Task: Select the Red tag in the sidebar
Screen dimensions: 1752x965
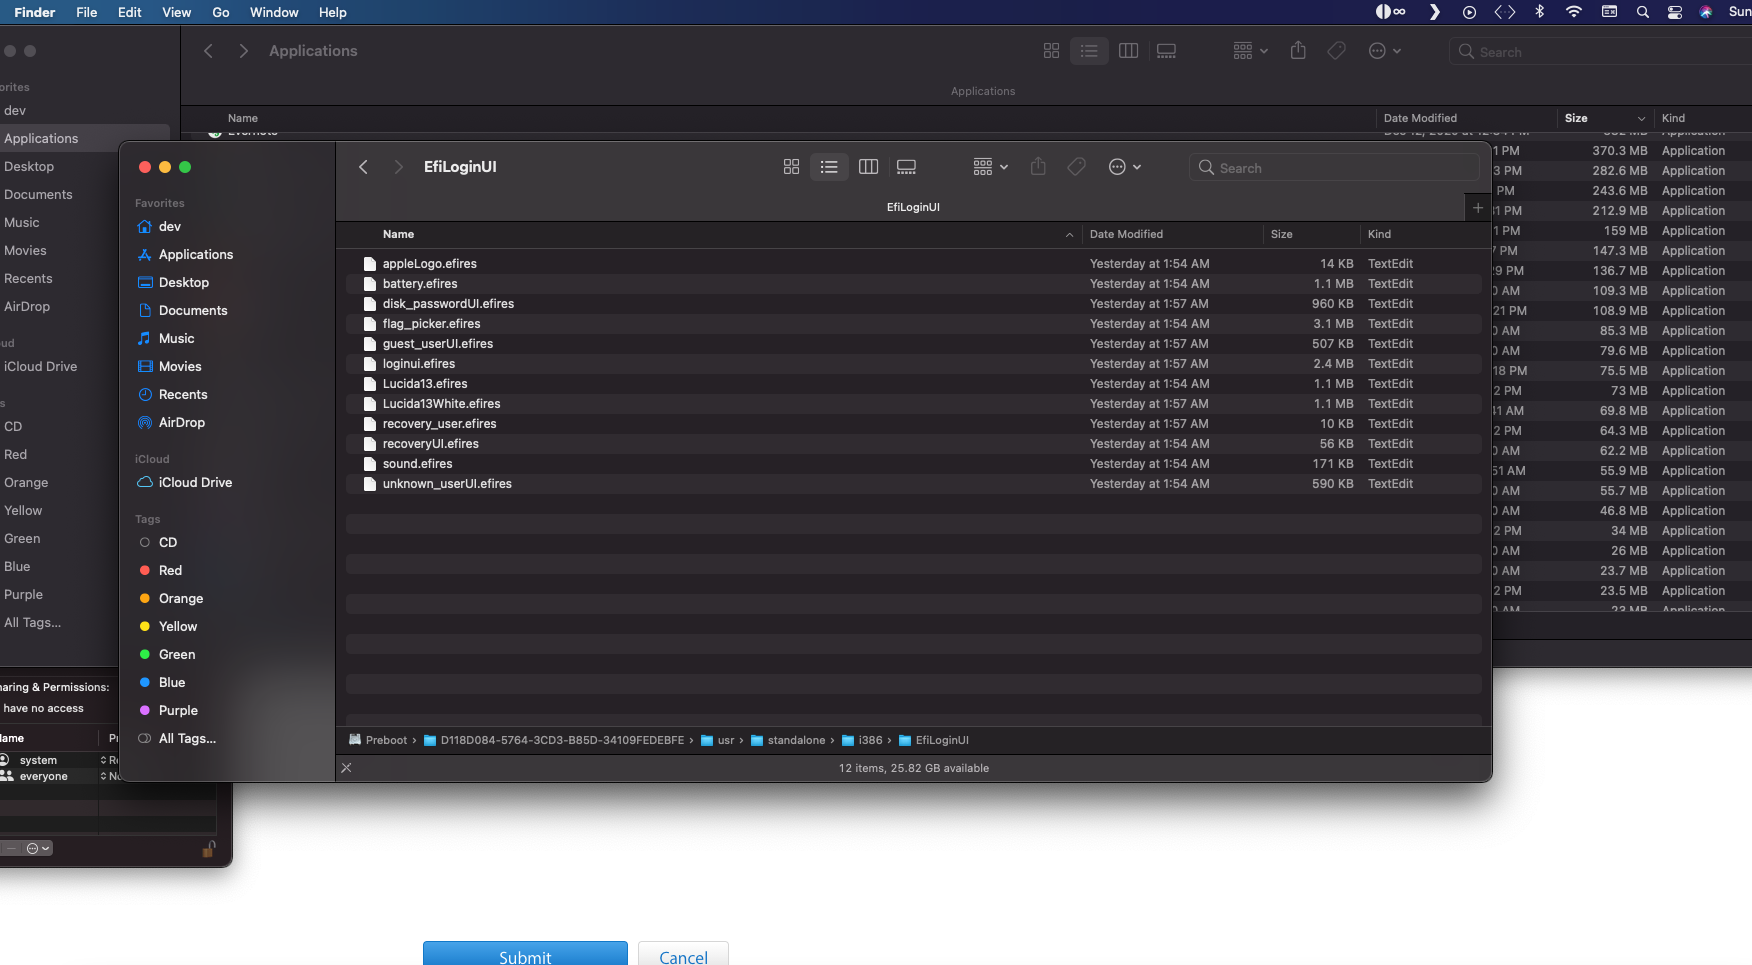Action: tap(170, 570)
